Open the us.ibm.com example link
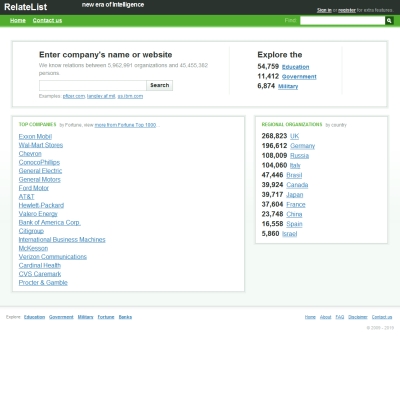The height and width of the screenshot is (400, 400). click(x=130, y=96)
